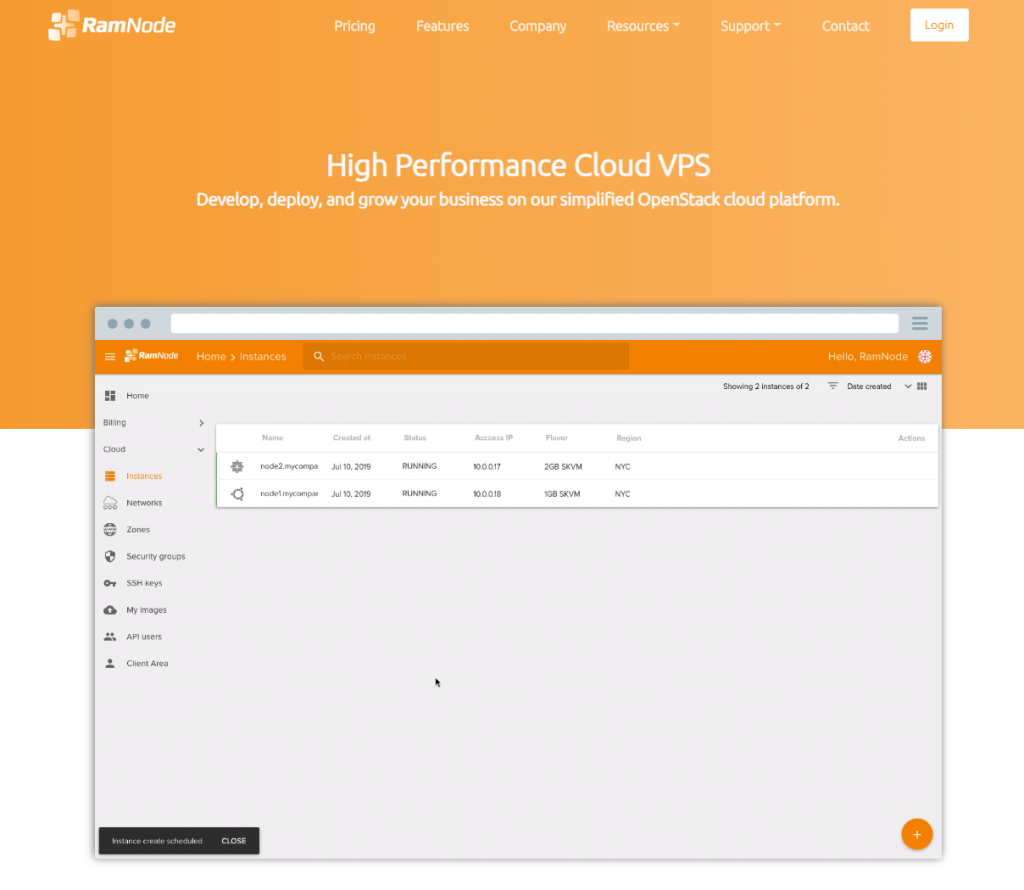Open the Company page

pyautogui.click(x=537, y=26)
